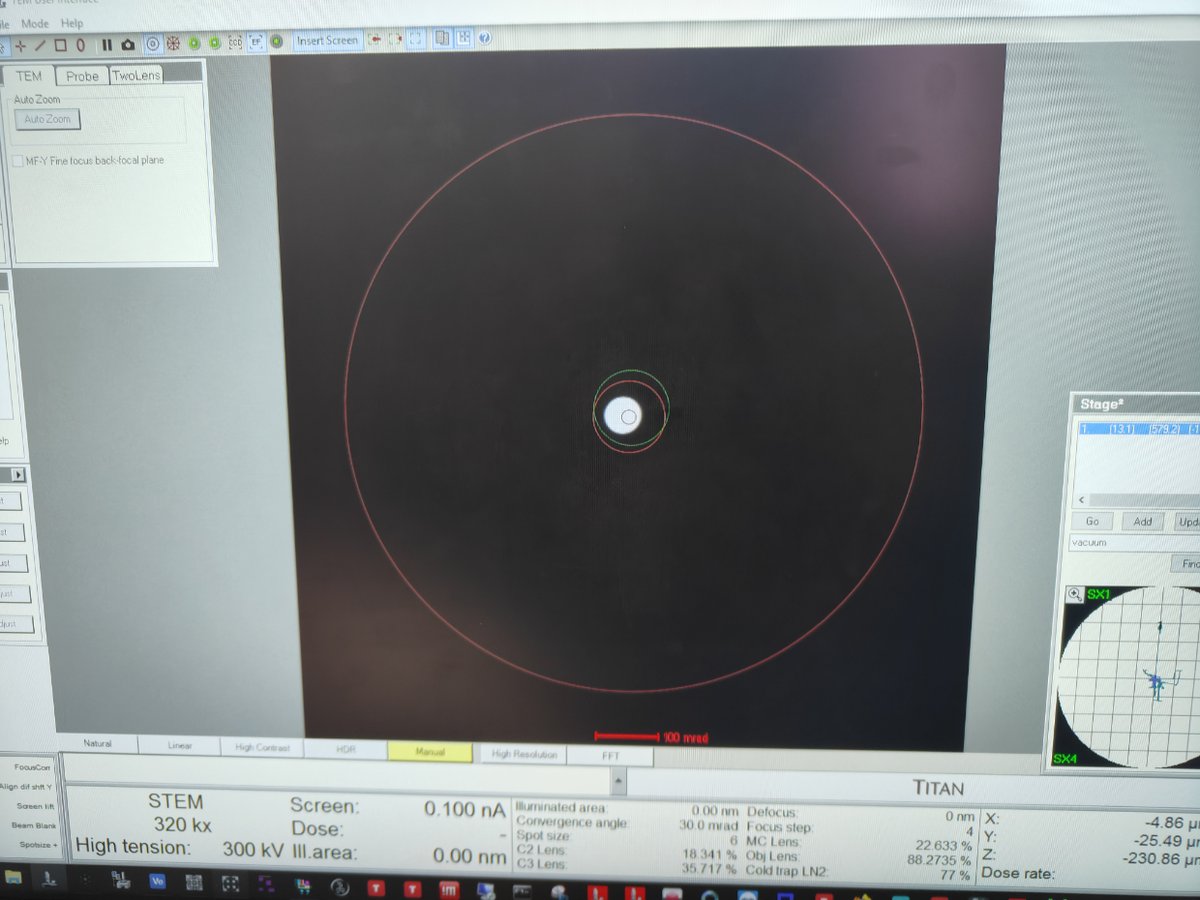
Task: Enable MF-Y fine focus back-focal plane
Action: 17,160
